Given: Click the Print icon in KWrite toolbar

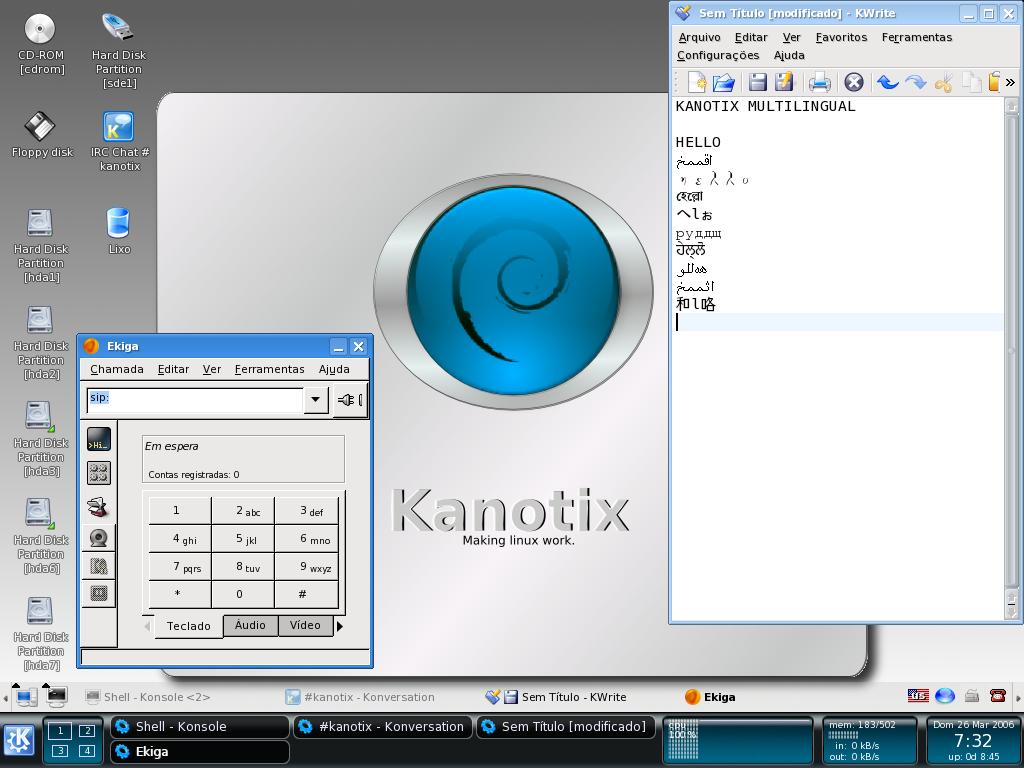Looking at the screenshot, I should tap(819, 82).
